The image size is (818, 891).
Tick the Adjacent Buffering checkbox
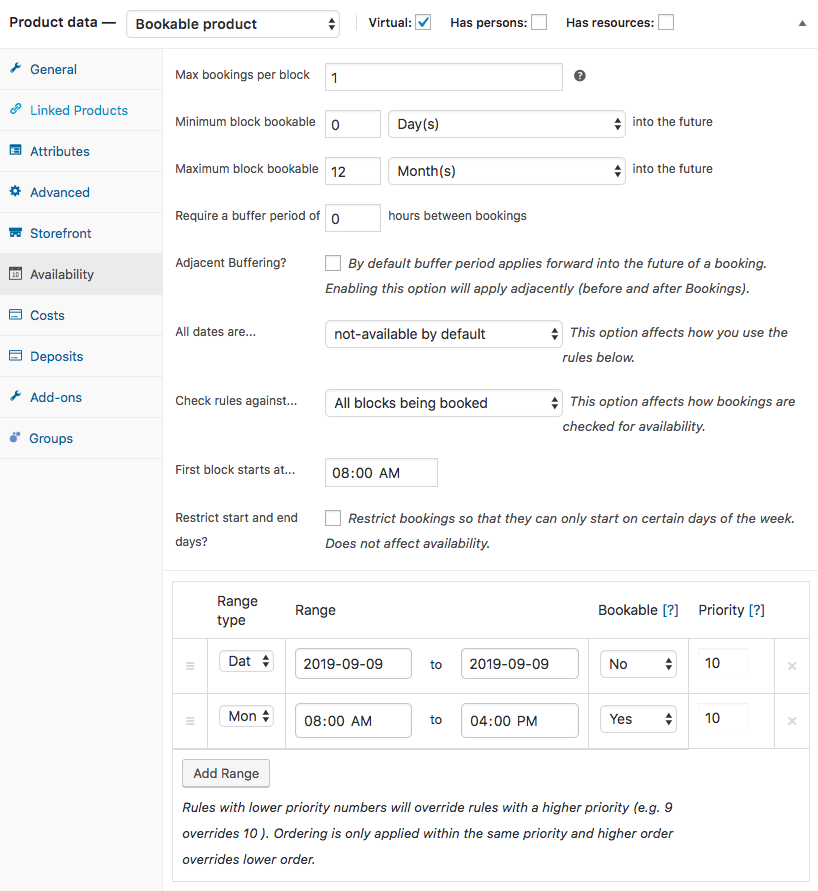tap(333, 263)
